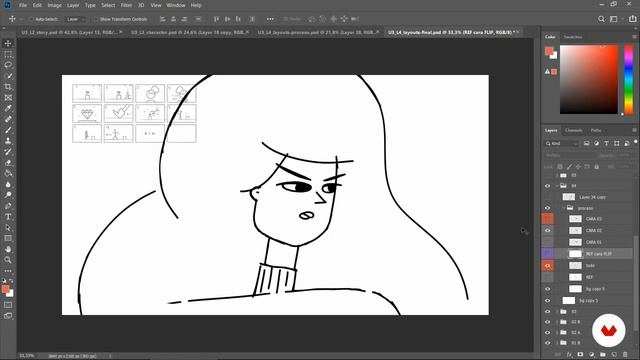Open the Image menu
The height and width of the screenshot is (360, 640).
pyautogui.click(x=54, y=5)
